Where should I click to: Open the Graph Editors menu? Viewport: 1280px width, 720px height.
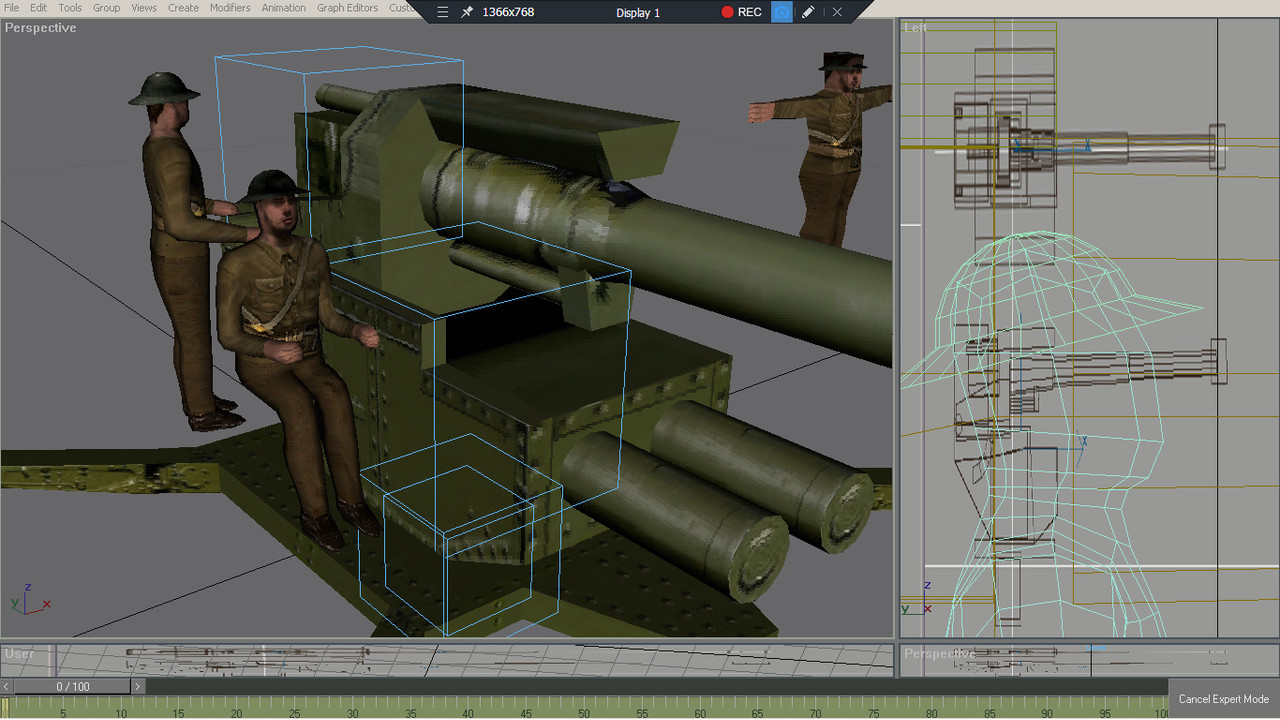click(x=348, y=8)
